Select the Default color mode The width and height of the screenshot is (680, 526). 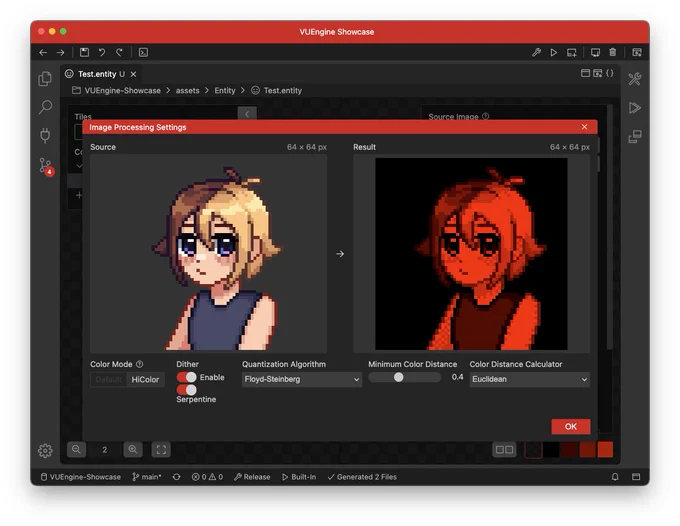click(x=108, y=379)
